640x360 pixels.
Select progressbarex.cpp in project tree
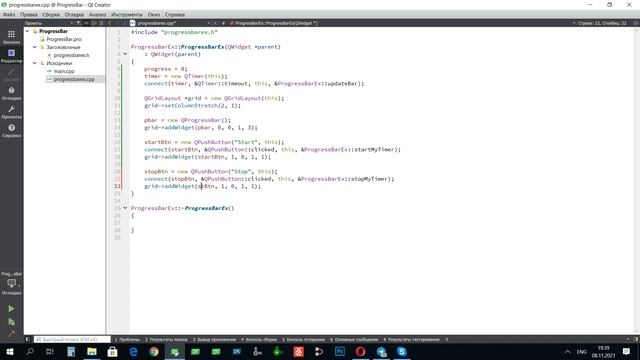pyautogui.click(x=74, y=79)
